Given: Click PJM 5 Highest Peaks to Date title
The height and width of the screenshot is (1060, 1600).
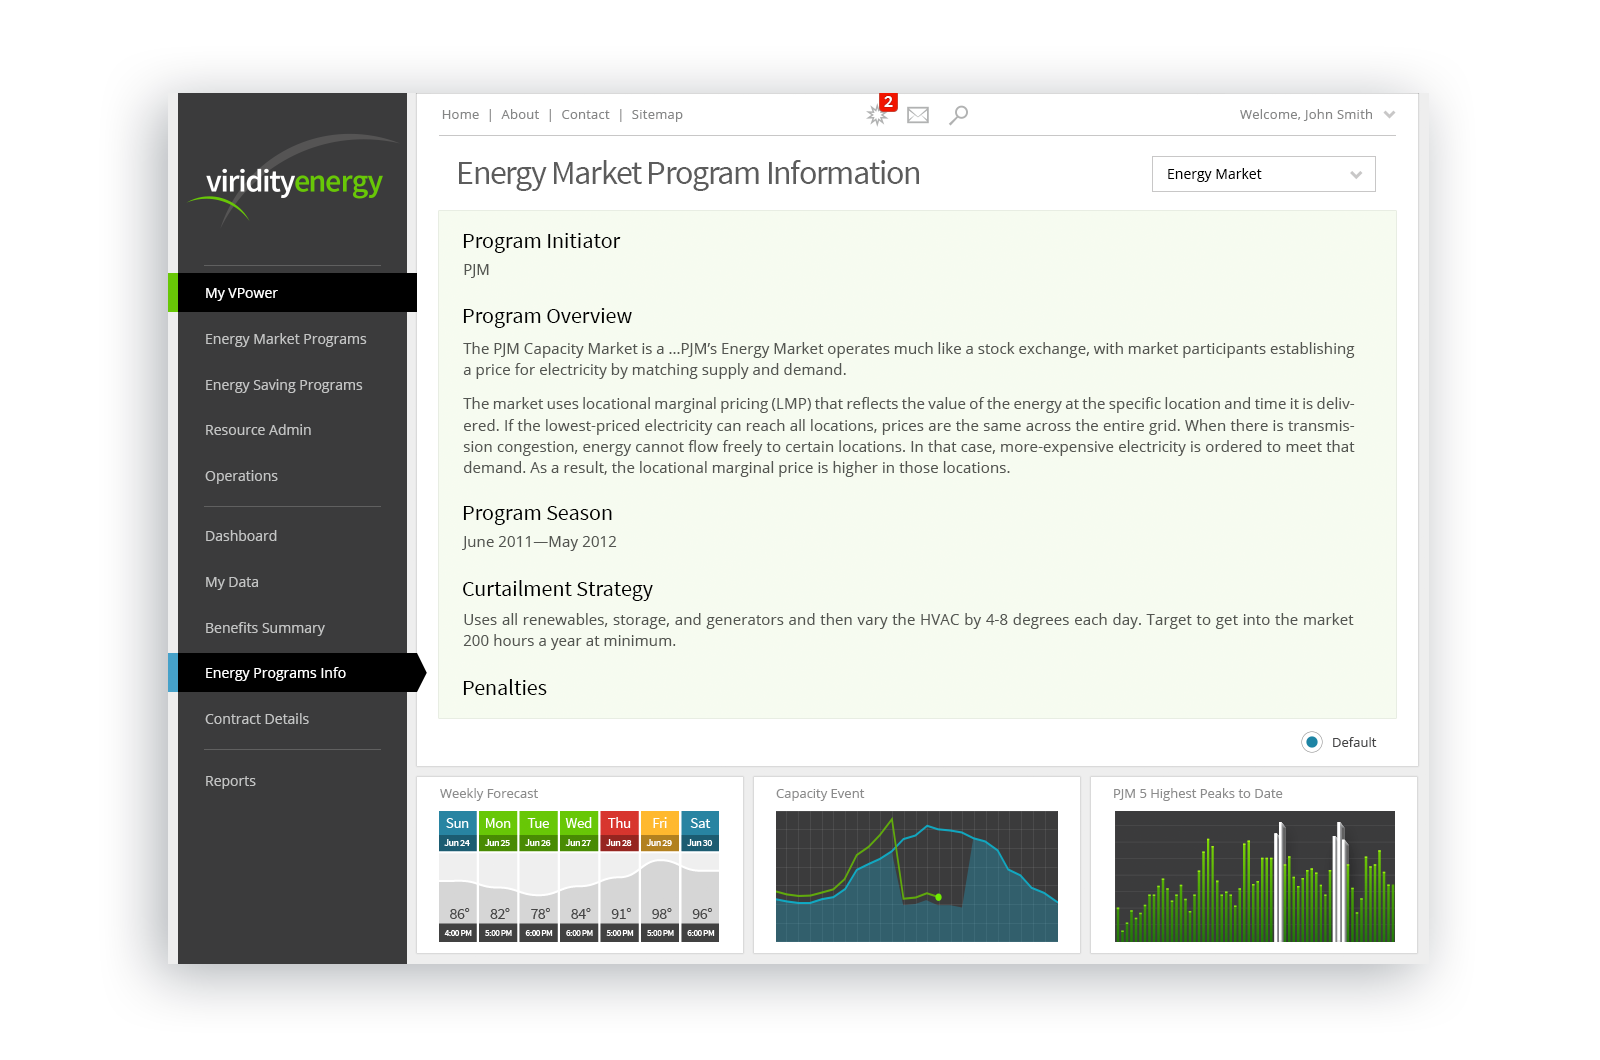Looking at the screenshot, I should point(1197,794).
